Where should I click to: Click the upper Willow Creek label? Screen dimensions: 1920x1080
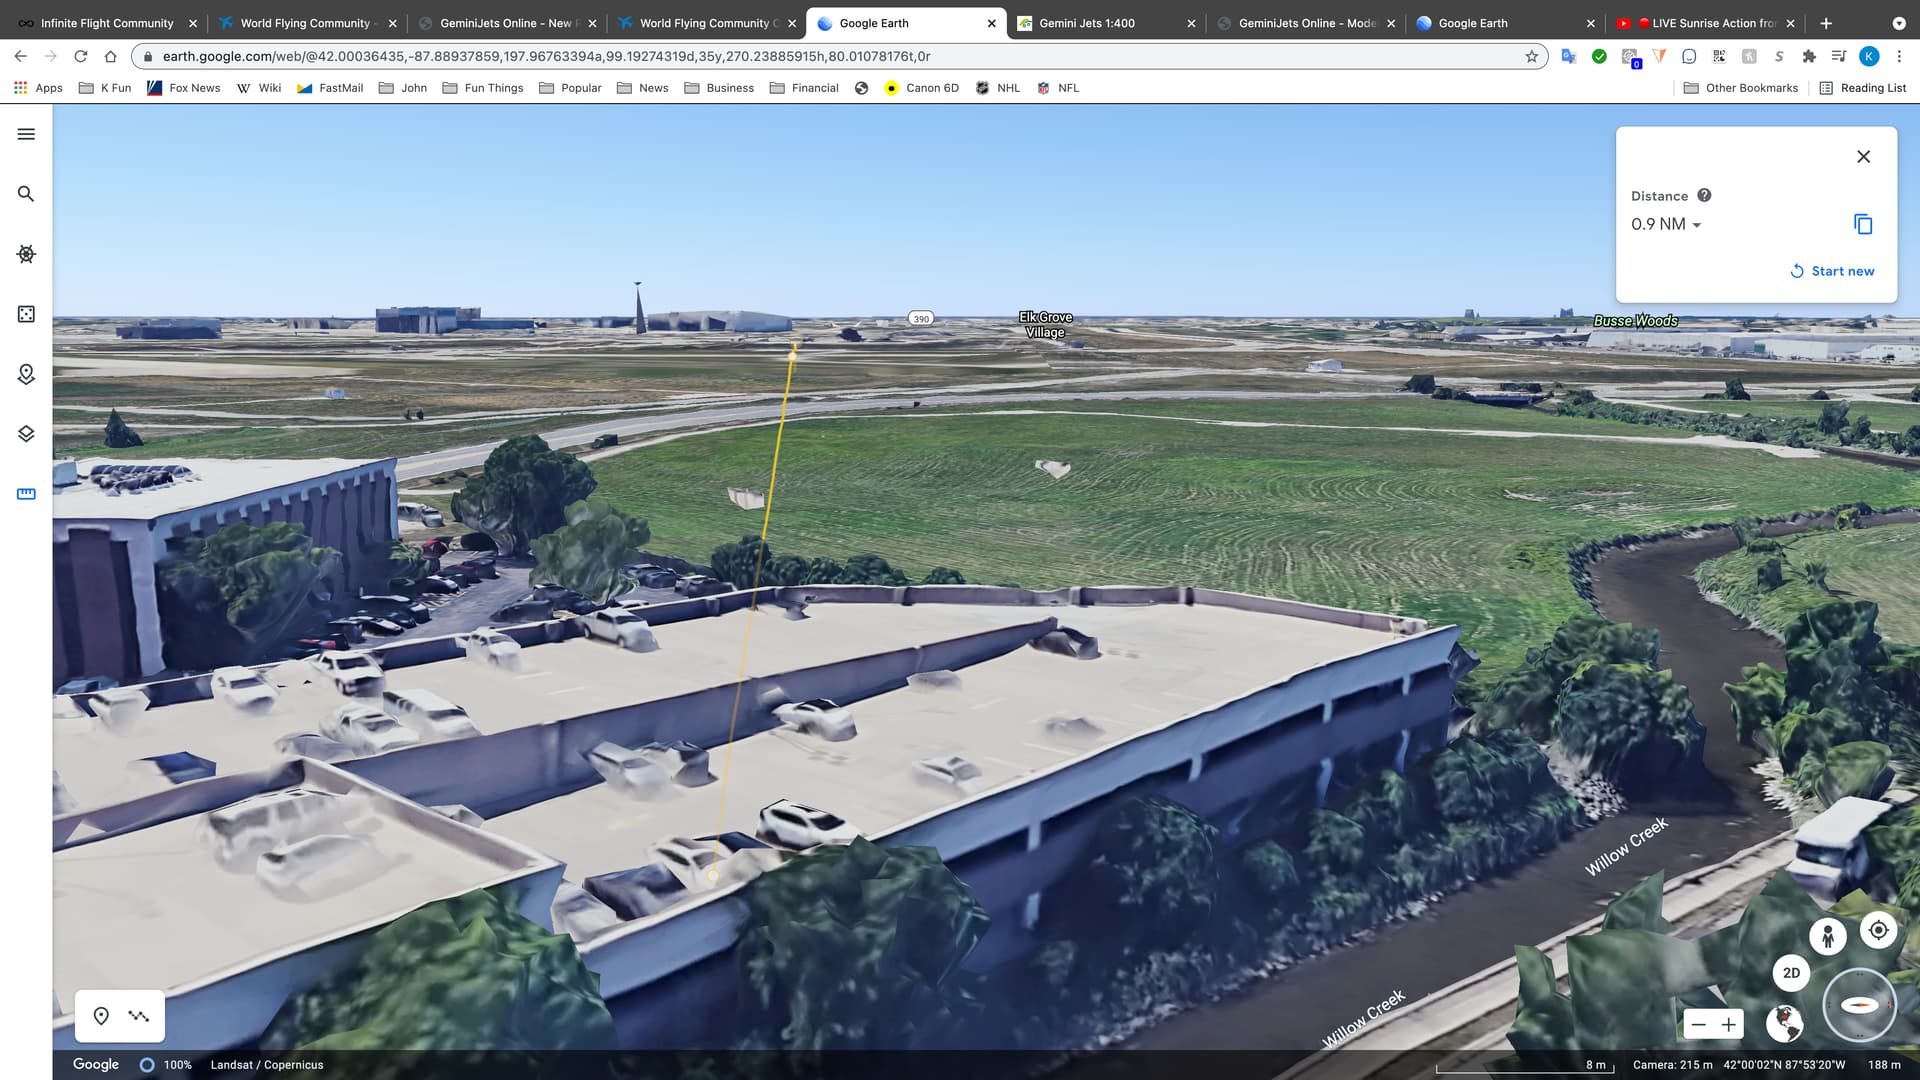coord(1626,846)
